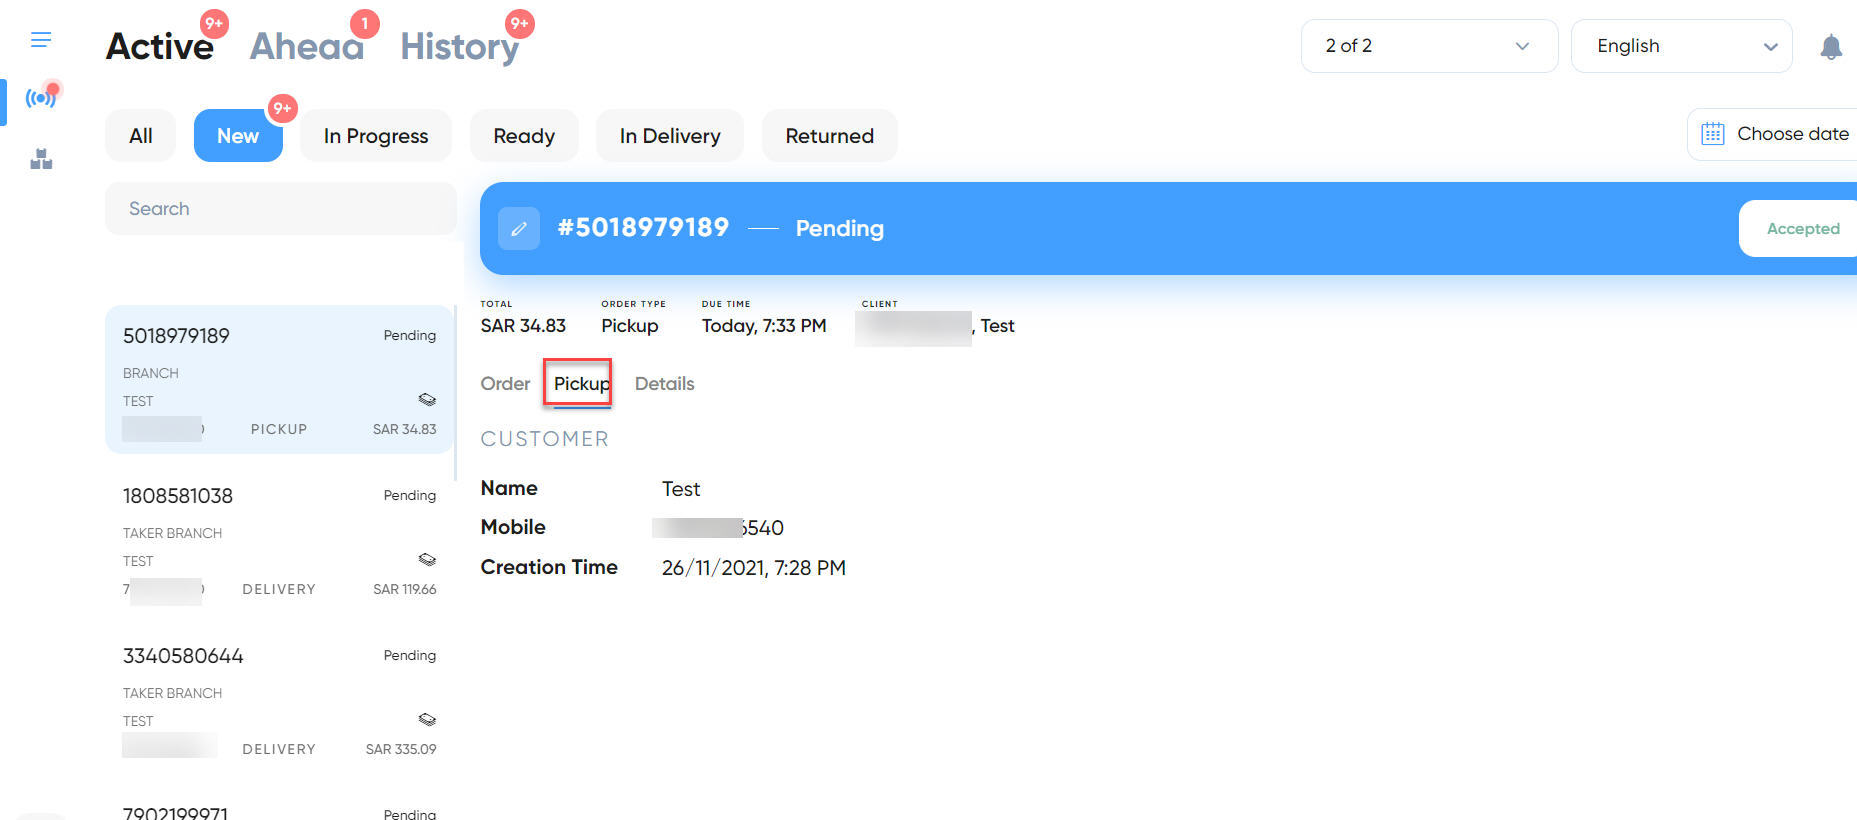Viewport: 1857px width, 820px height.
Task: Filter orders by All
Action: [x=141, y=136]
